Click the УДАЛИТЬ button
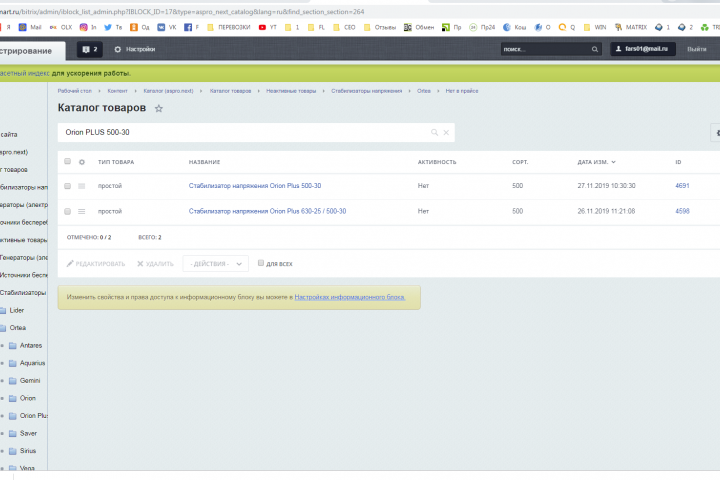 [x=155, y=264]
